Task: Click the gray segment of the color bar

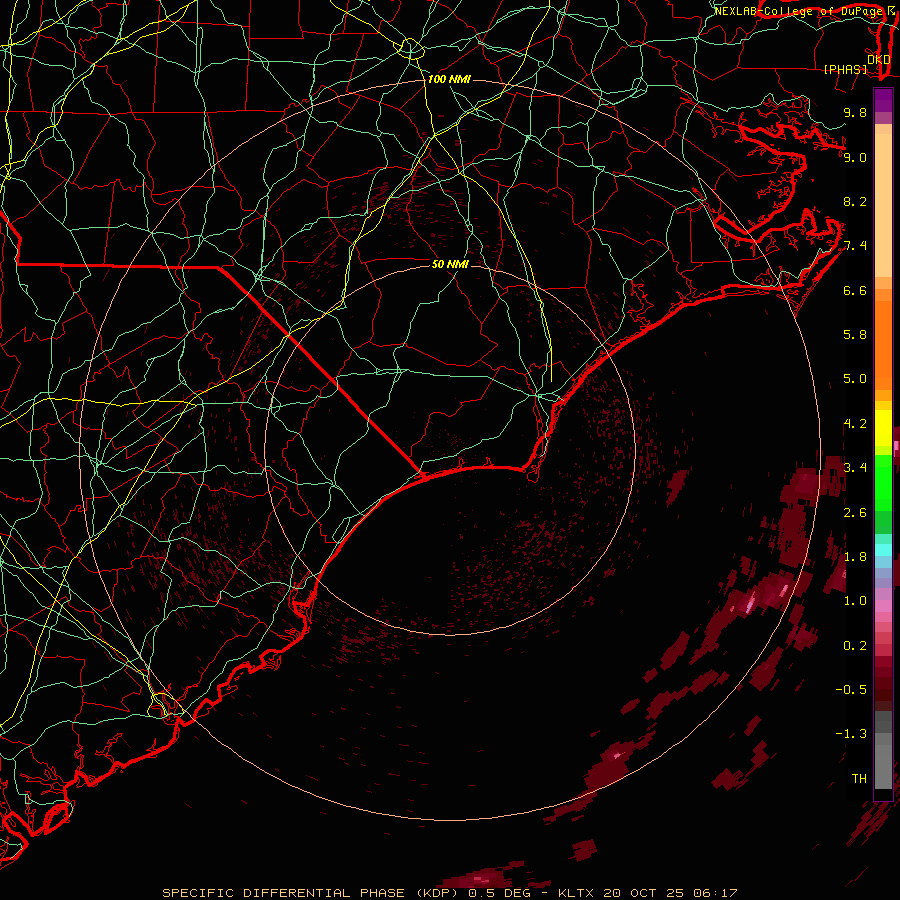Action: click(883, 750)
